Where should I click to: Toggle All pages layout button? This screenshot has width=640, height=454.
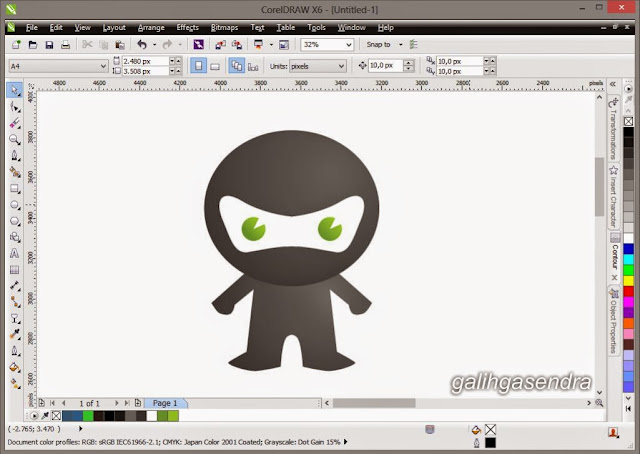point(237,66)
